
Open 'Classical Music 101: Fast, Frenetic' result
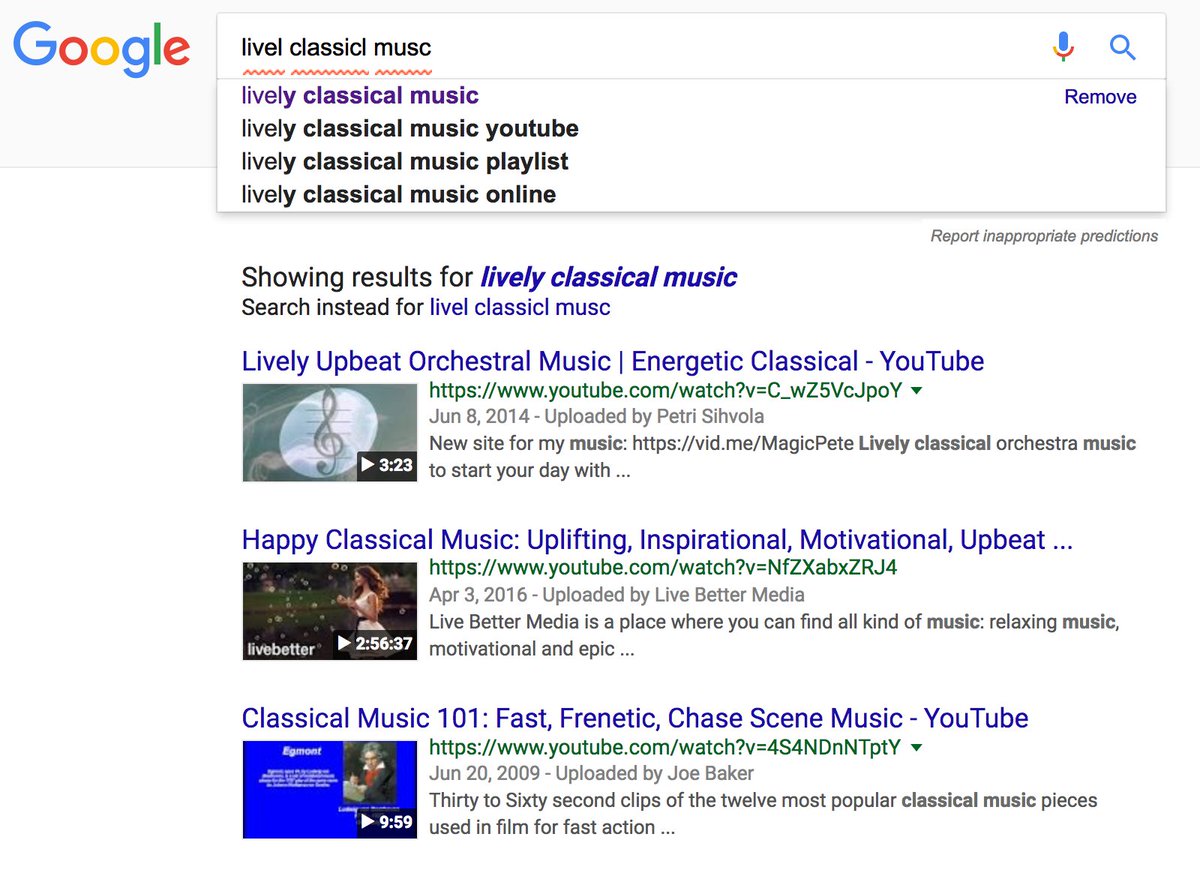coord(635,718)
